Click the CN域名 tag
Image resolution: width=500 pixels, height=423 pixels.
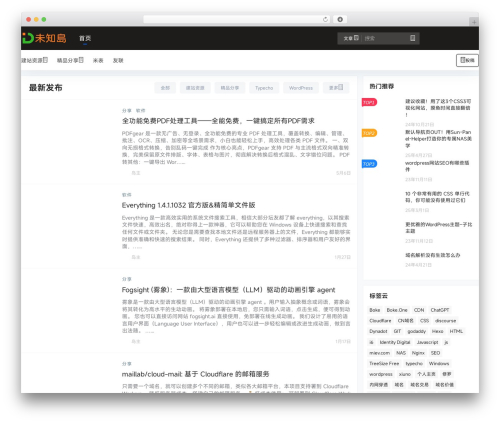pyautogui.click(x=406, y=321)
